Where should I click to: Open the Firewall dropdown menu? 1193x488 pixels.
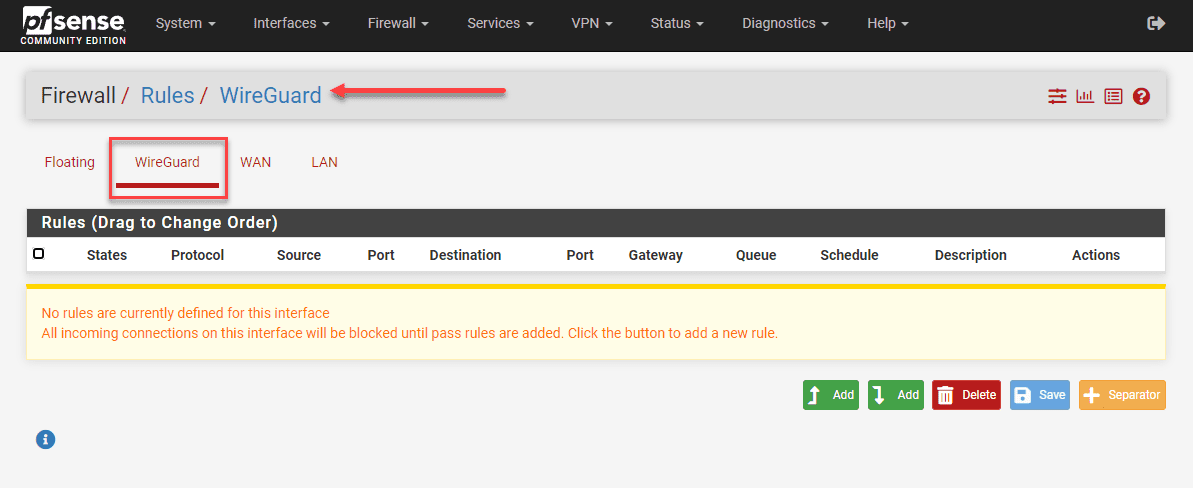tap(398, 23)
